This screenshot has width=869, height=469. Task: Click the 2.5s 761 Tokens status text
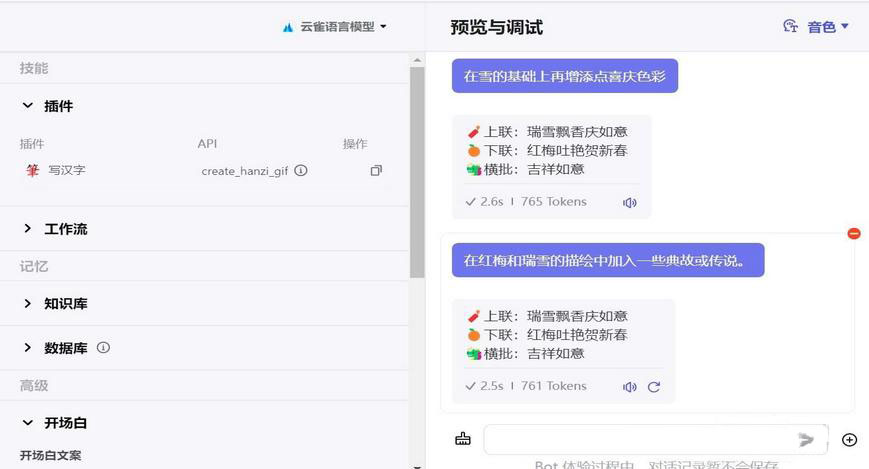[526, 386]
